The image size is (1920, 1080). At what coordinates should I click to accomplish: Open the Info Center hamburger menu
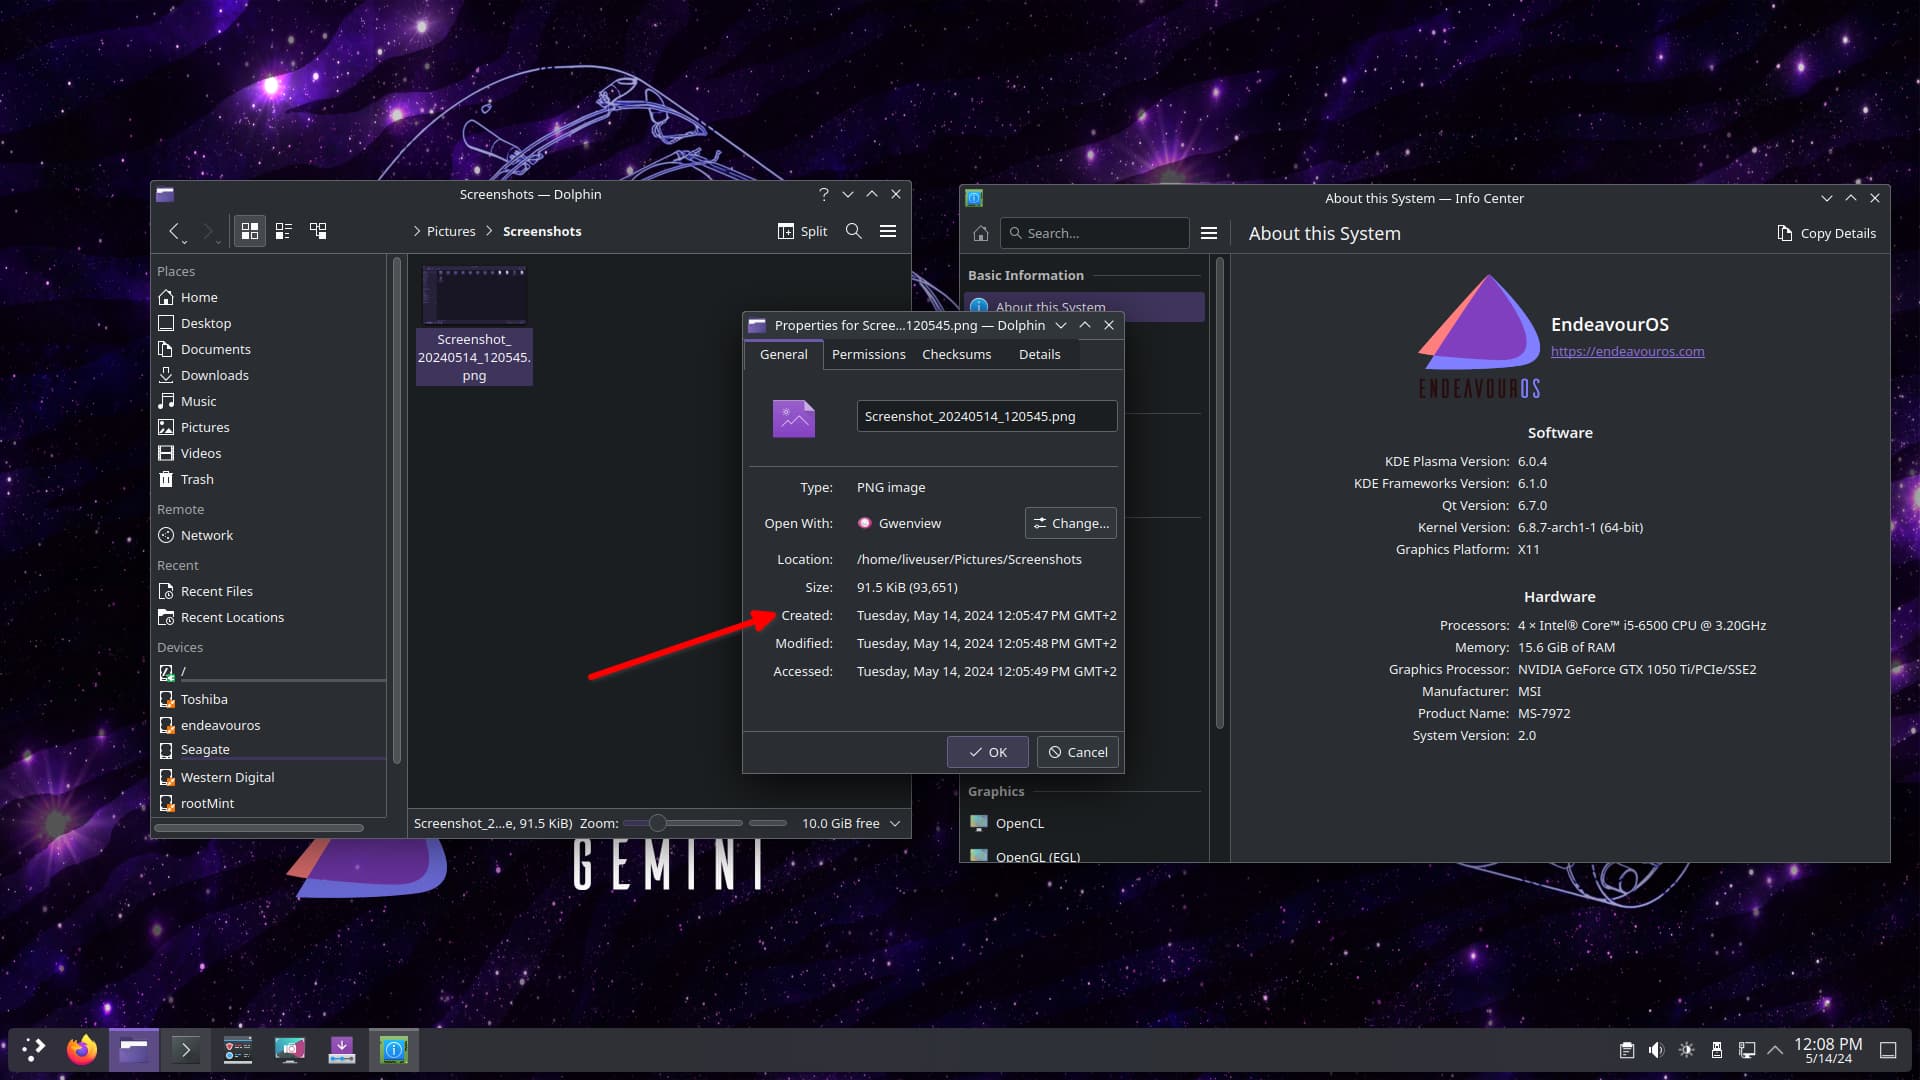pos(1209,233)
